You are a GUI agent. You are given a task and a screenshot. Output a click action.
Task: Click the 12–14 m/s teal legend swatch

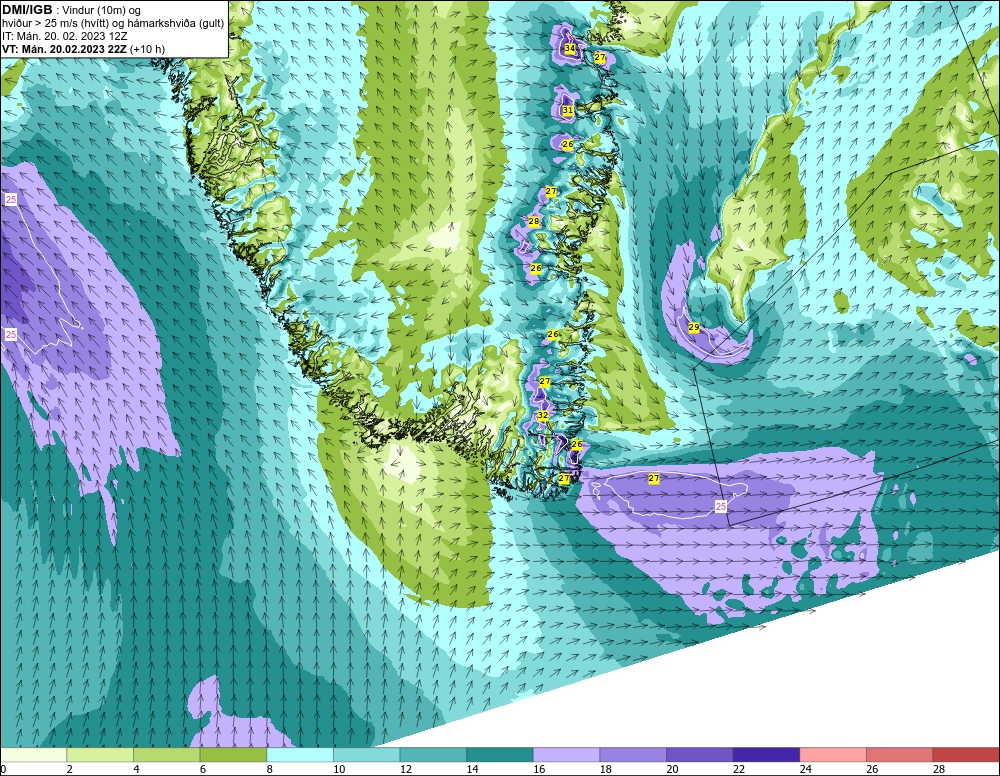(433, 755)
